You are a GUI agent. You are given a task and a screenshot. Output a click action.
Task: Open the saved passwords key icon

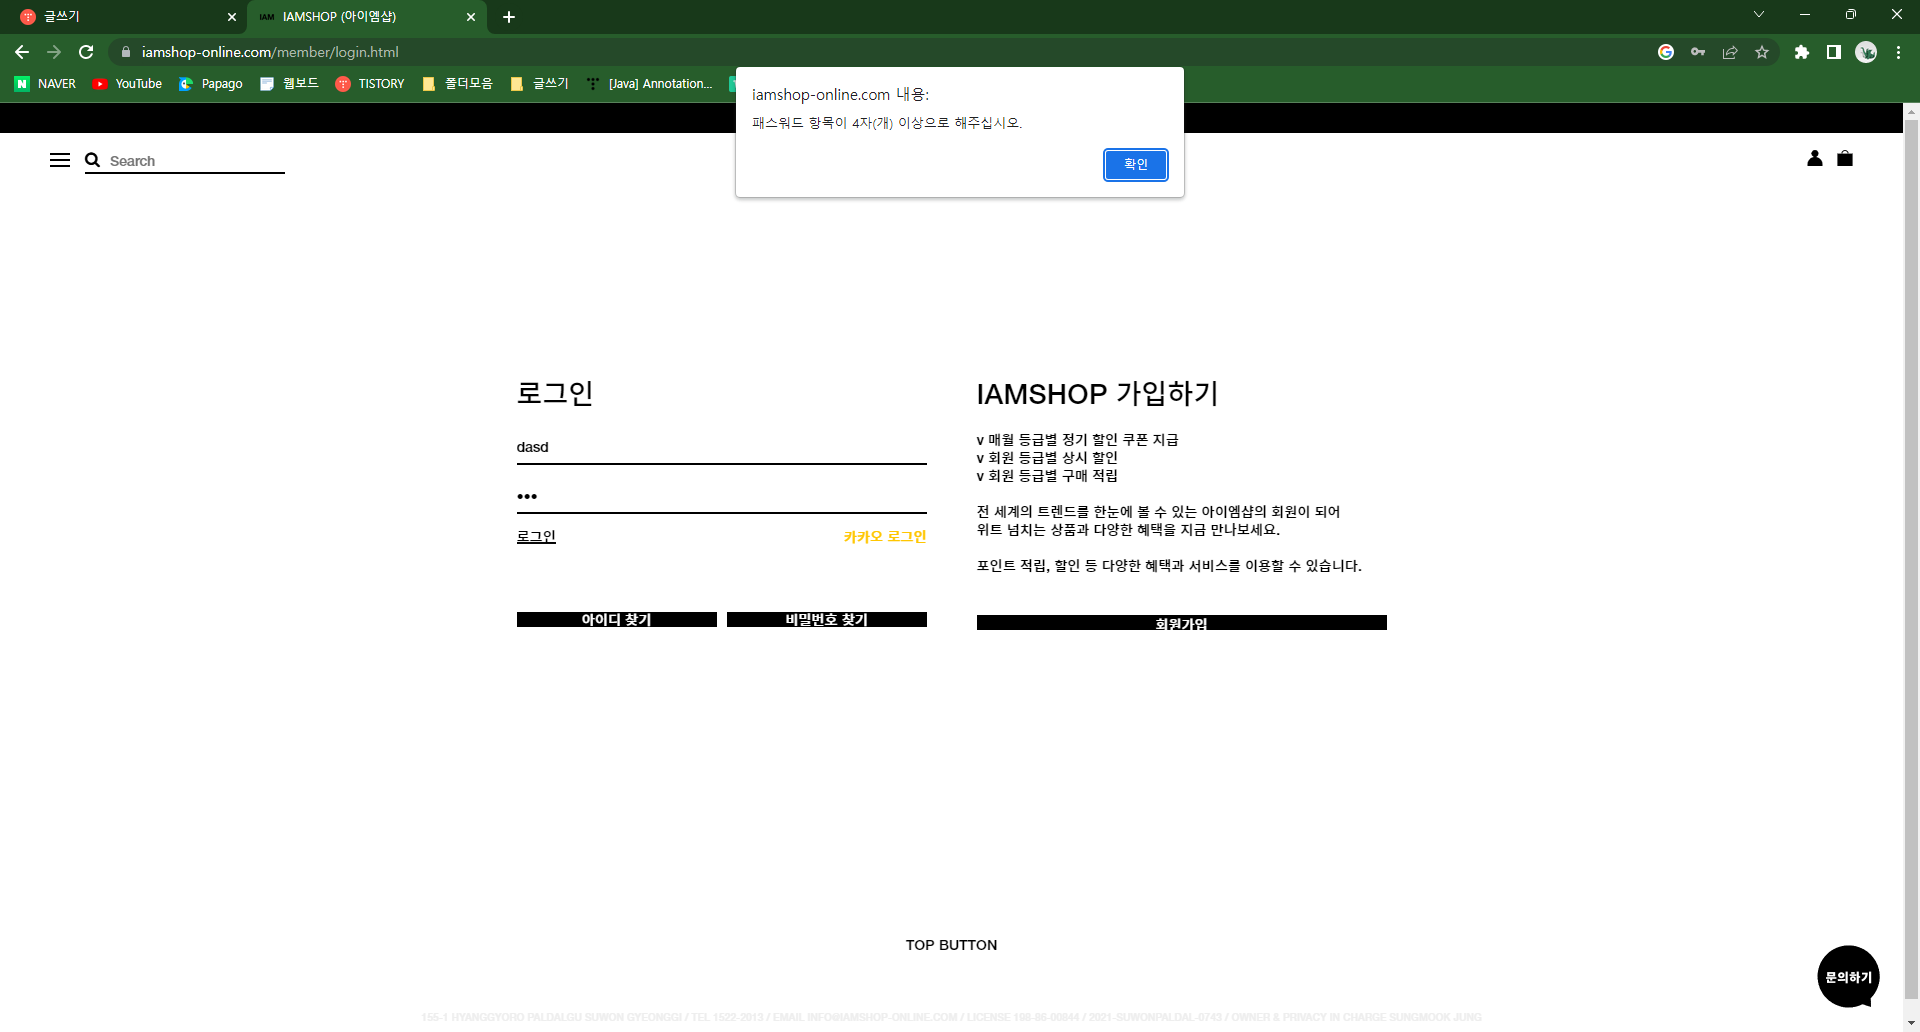[x=1698, y=52]
